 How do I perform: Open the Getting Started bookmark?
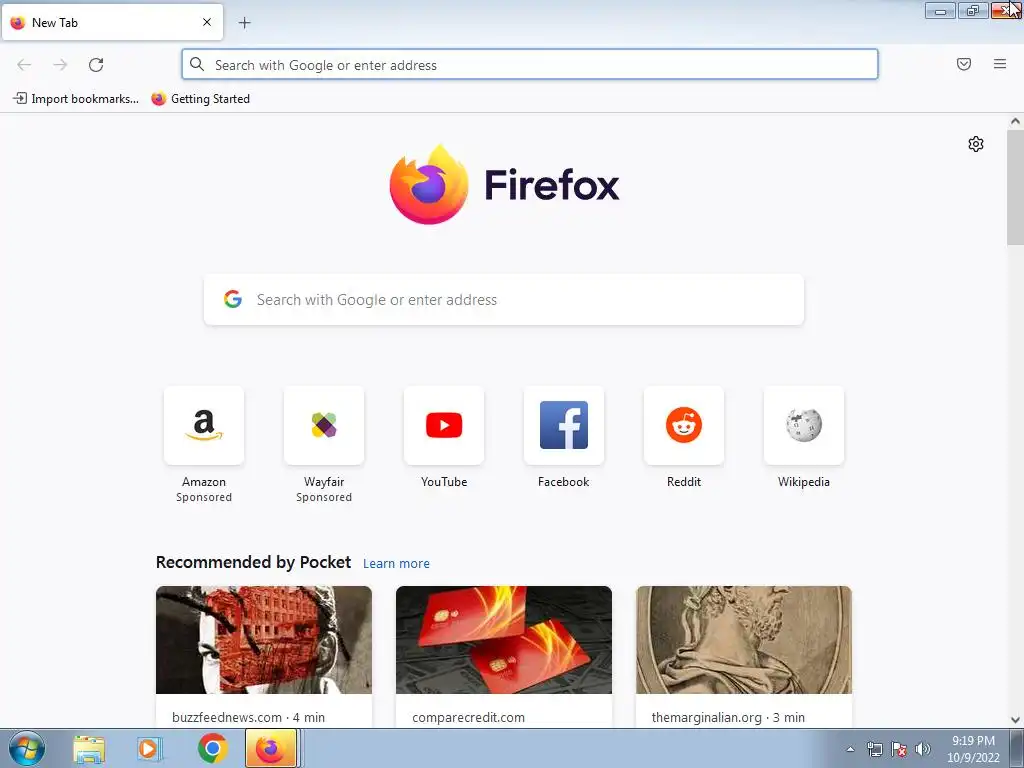click(200, 99)
